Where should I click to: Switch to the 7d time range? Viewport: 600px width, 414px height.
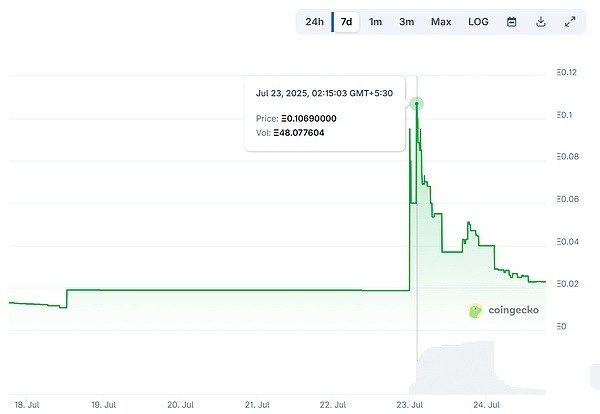(346, 22)
